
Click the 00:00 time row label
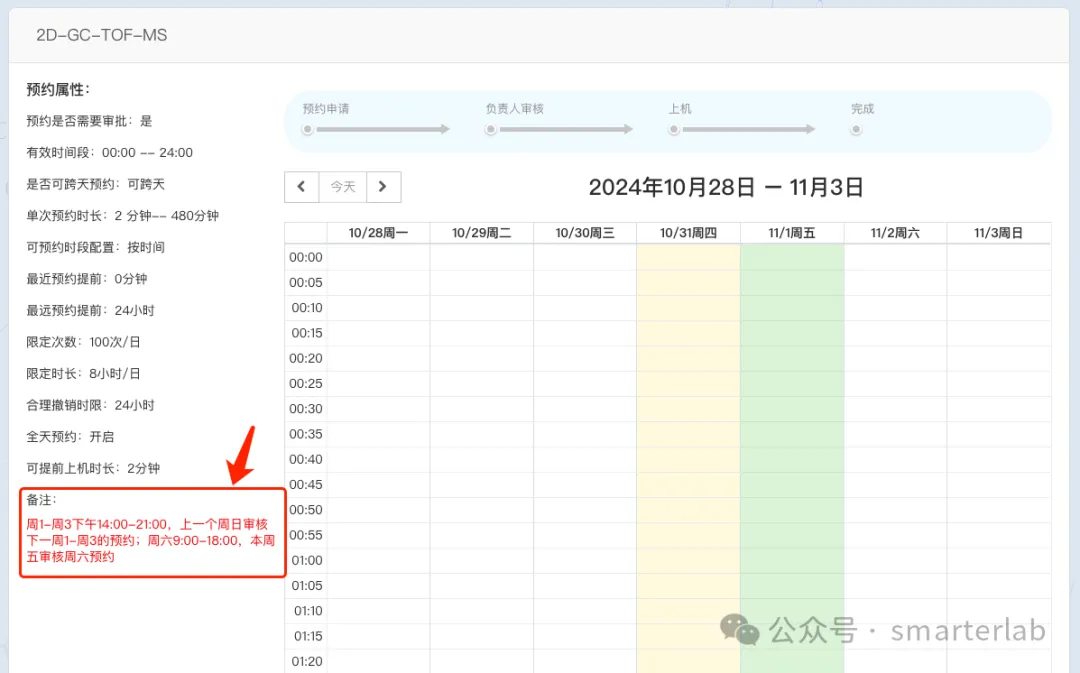pos(306,257)
